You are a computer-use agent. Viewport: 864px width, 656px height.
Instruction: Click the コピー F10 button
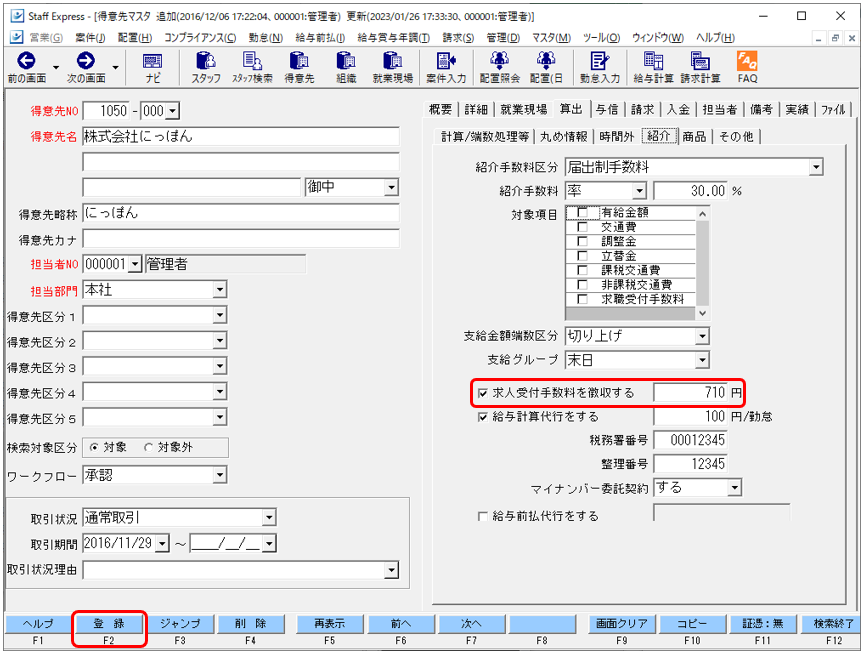692,624
